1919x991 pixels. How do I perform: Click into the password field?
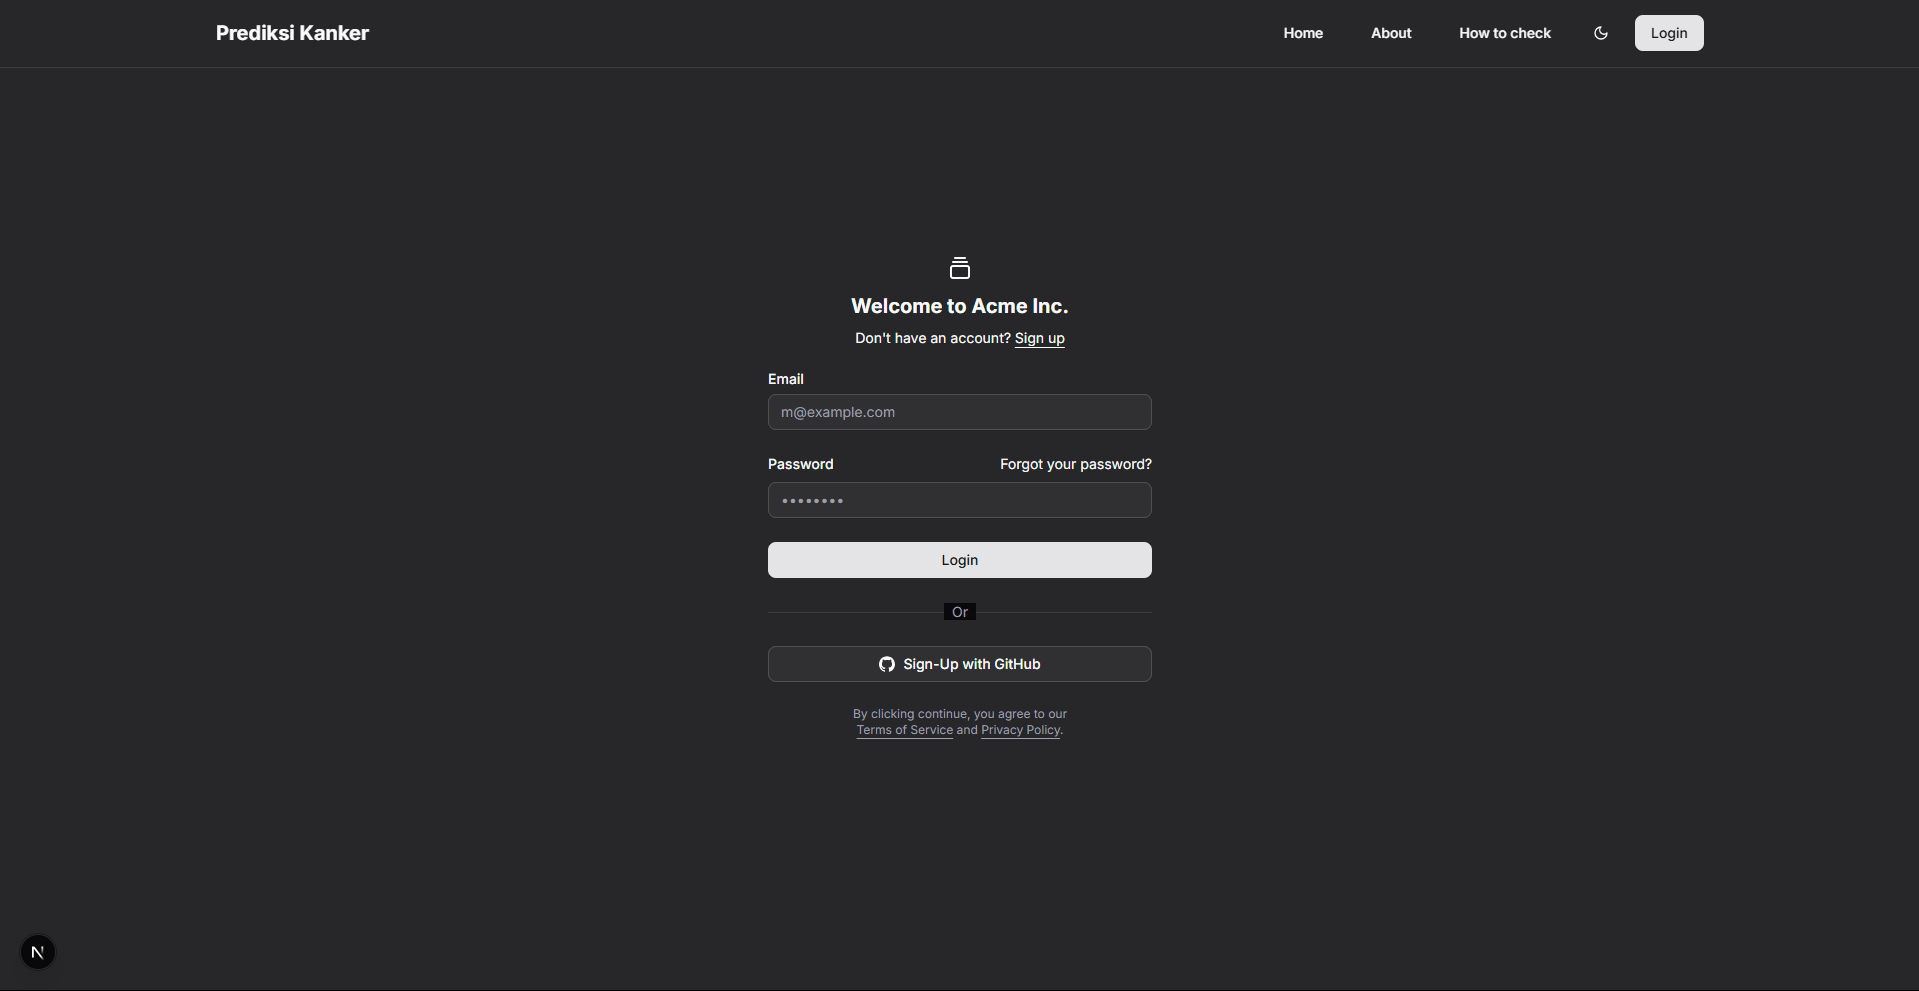coord(959,500)
